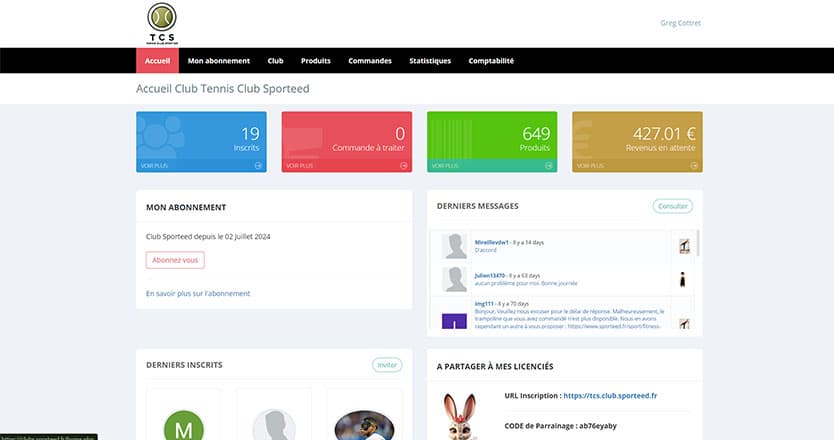This screenshot has height=440, width=834.
Task: Open En savoir plus sur l'abonnement link
Action: coord(198,293)
